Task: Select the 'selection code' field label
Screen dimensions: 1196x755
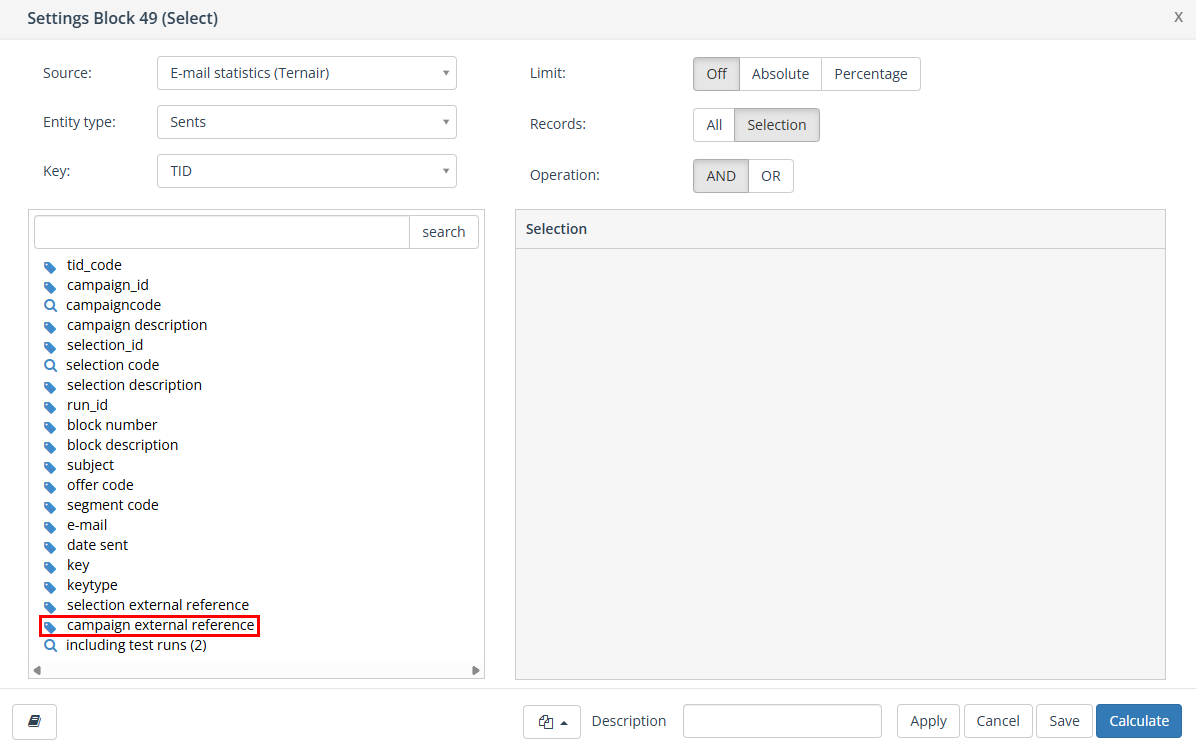Action: click(x=113, y=365)
